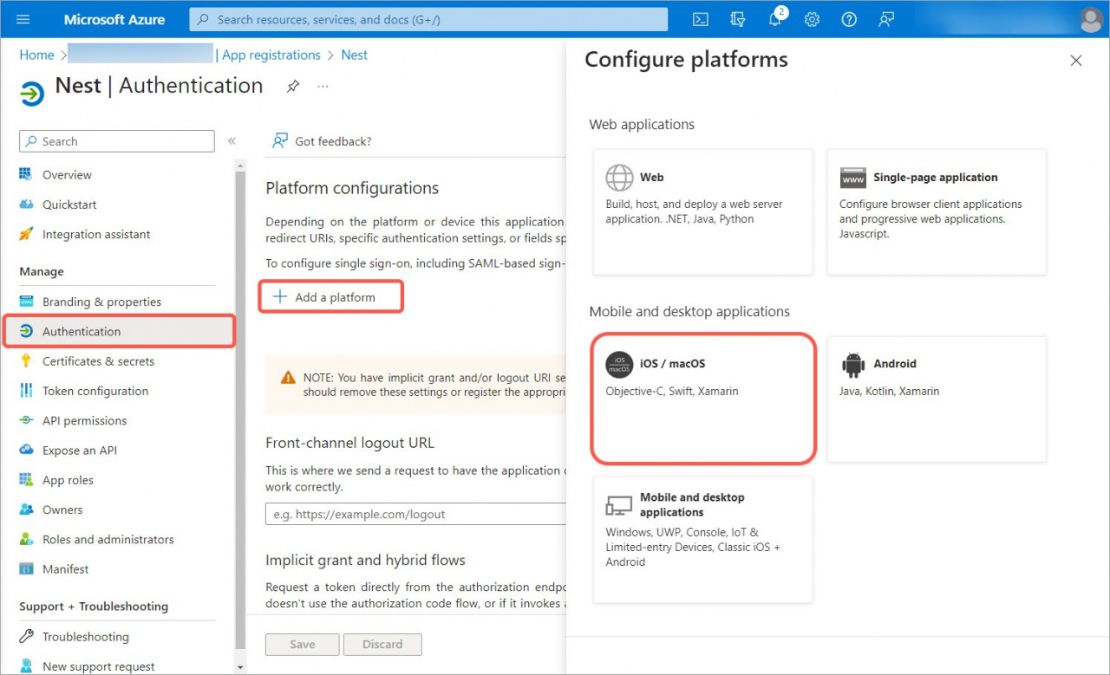Select Authentication in the left menu
Image resolution: width=1110 pixels, height=675 pixels.
pos(119,331)
